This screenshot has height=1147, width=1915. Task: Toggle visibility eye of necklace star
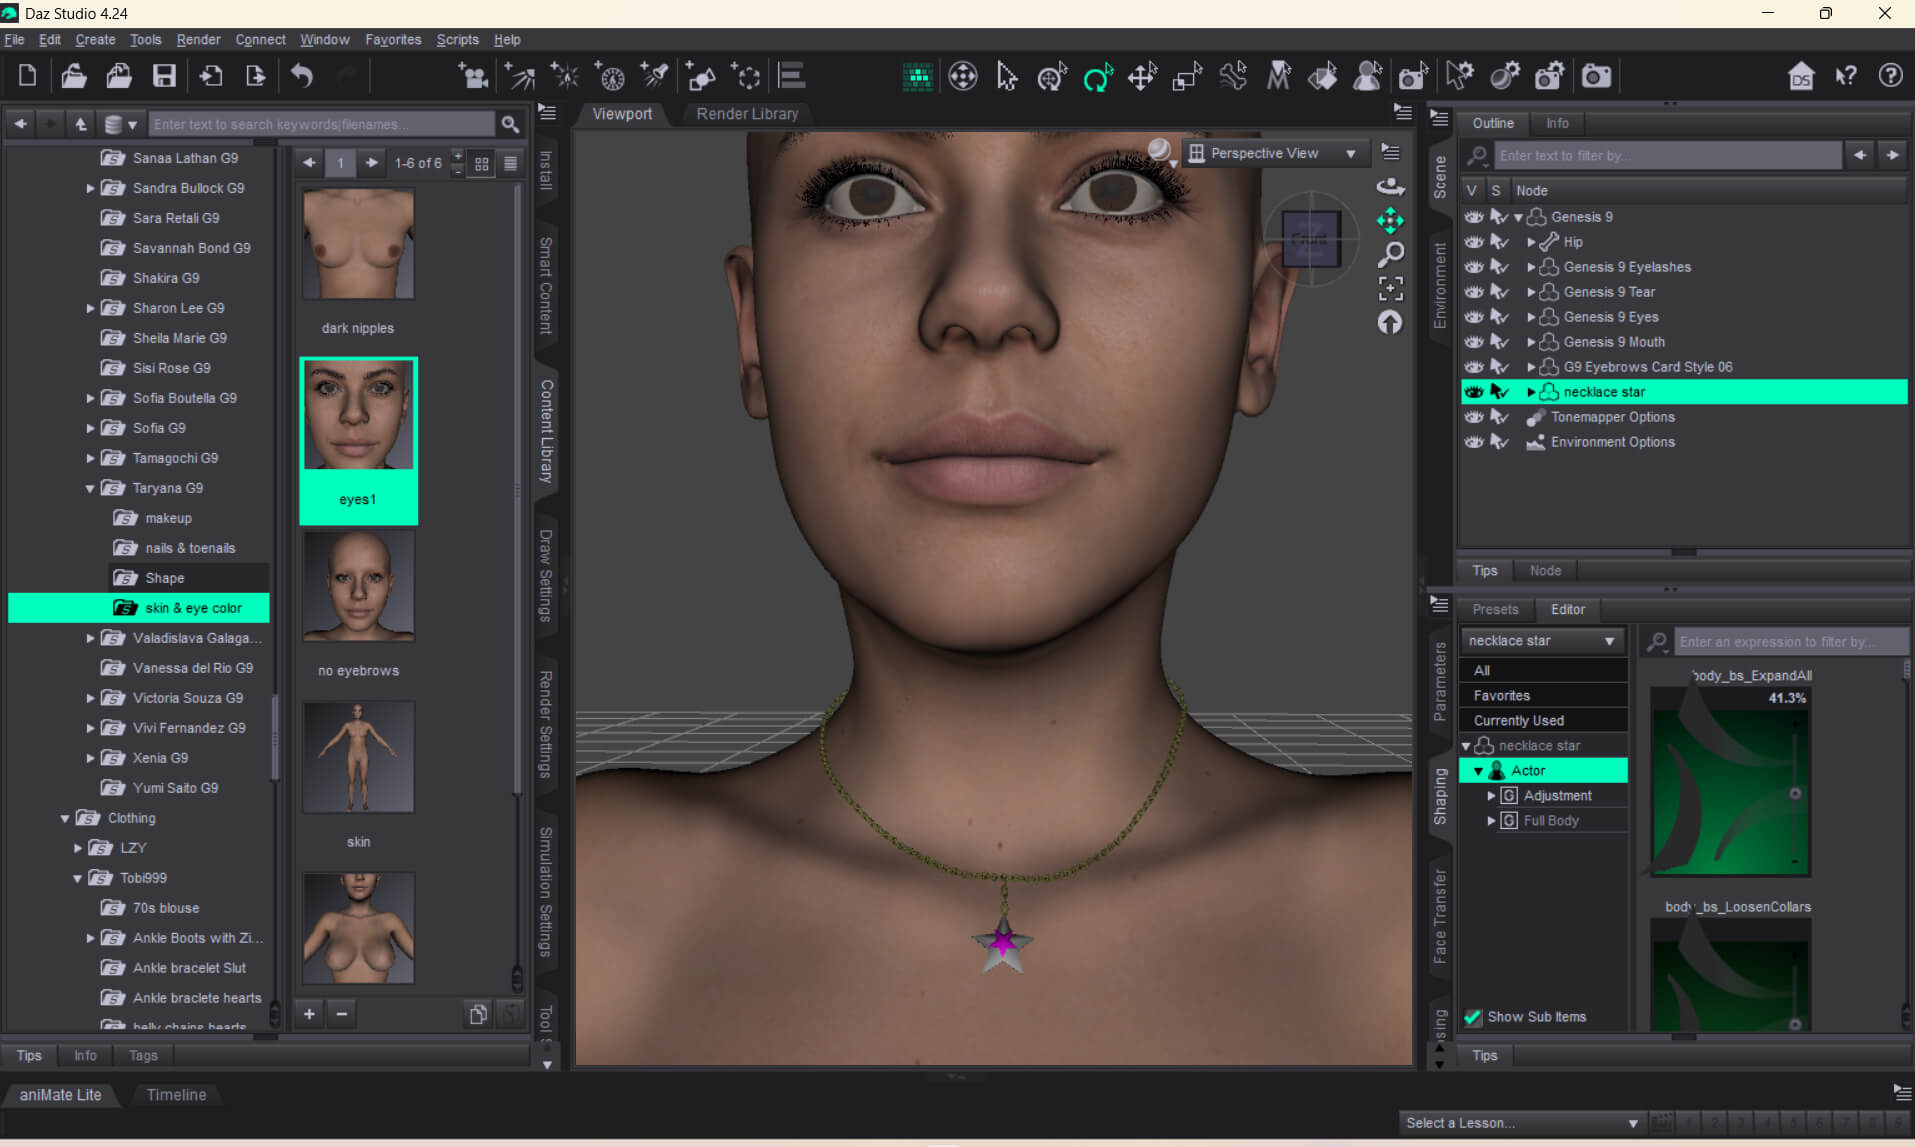click(x=1474, y=391)
